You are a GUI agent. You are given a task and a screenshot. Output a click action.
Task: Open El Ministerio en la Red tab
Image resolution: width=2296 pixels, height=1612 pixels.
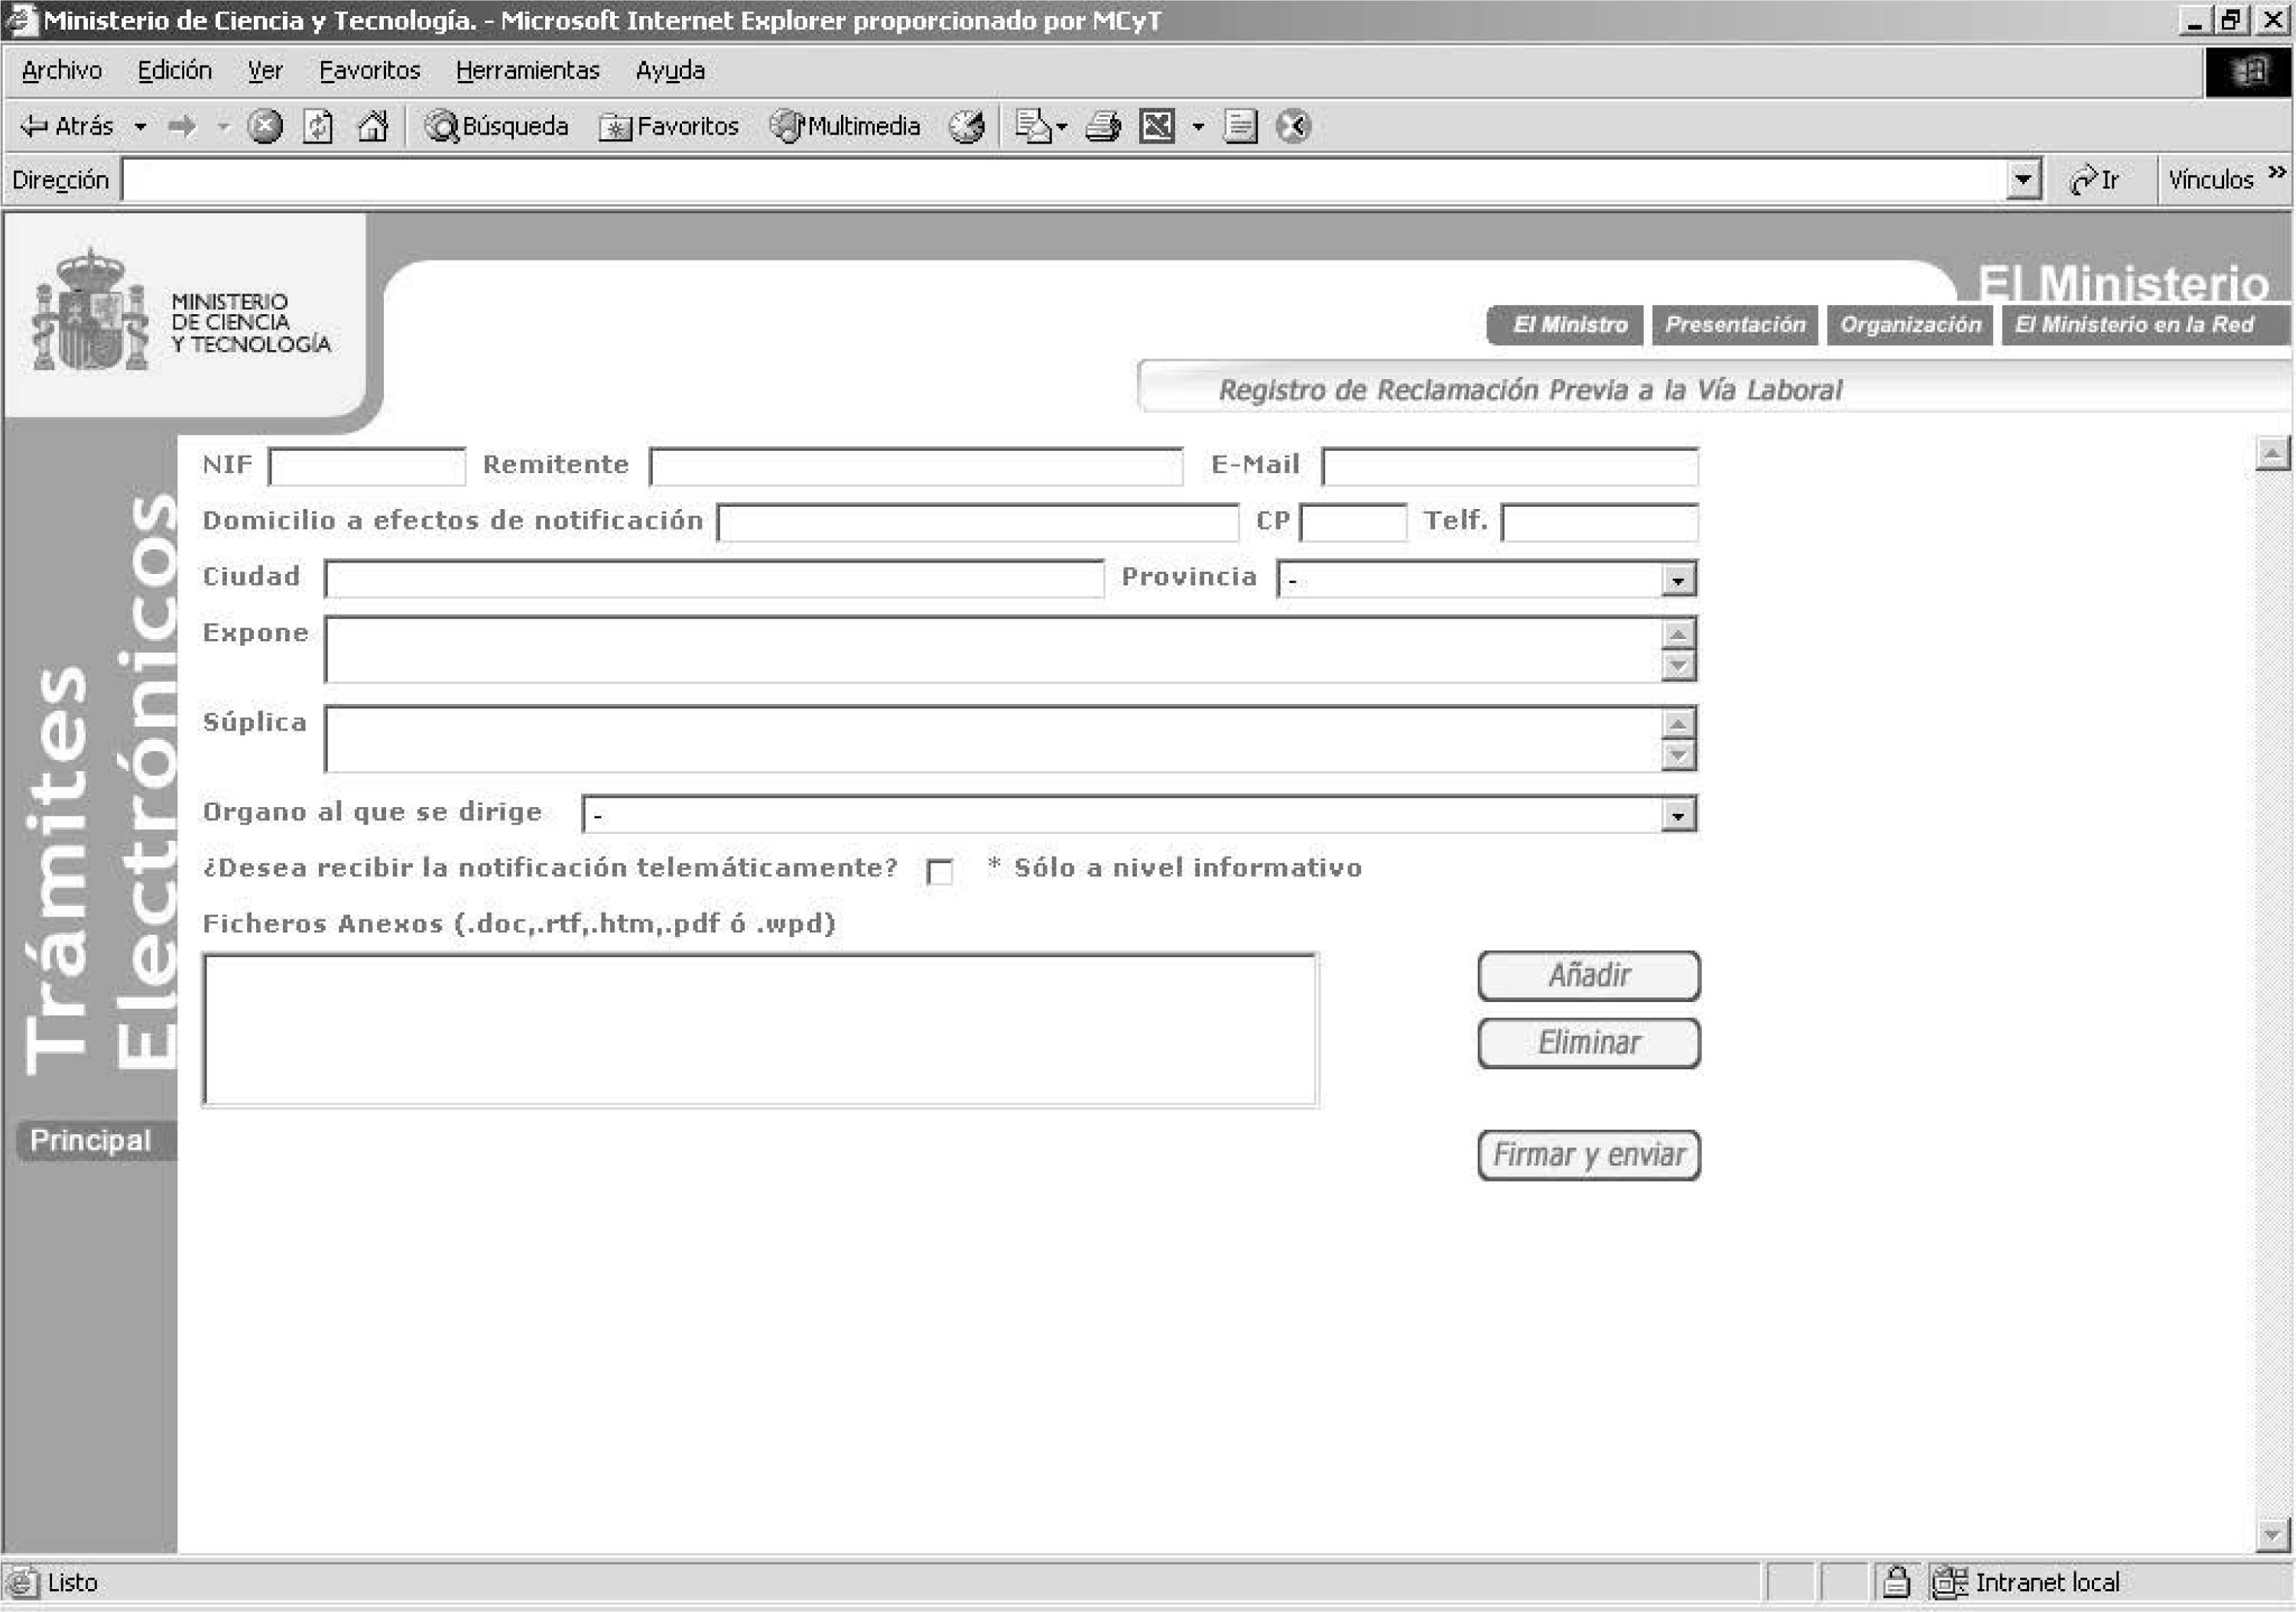pos(2145,326)
